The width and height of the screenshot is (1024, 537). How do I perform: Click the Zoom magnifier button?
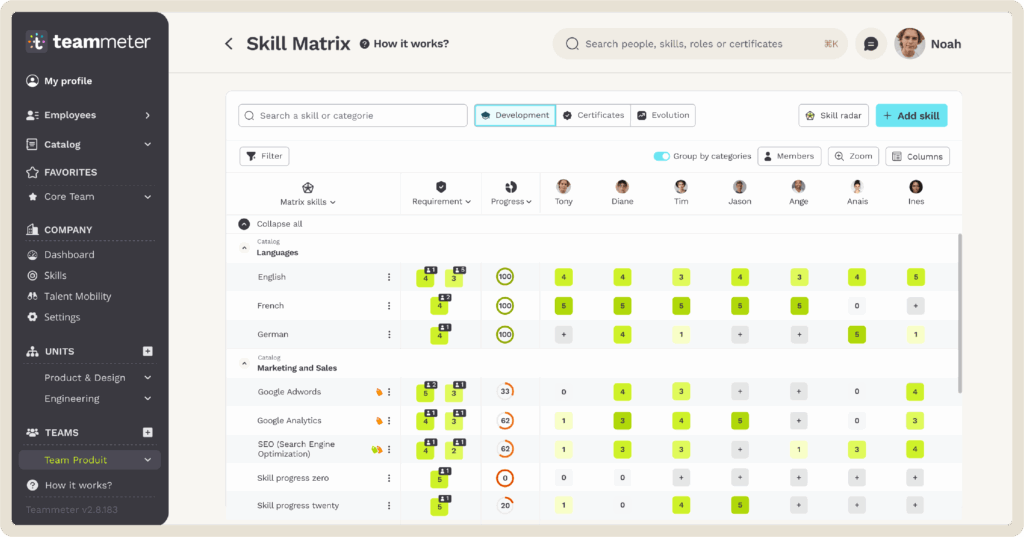click(853, 157)
